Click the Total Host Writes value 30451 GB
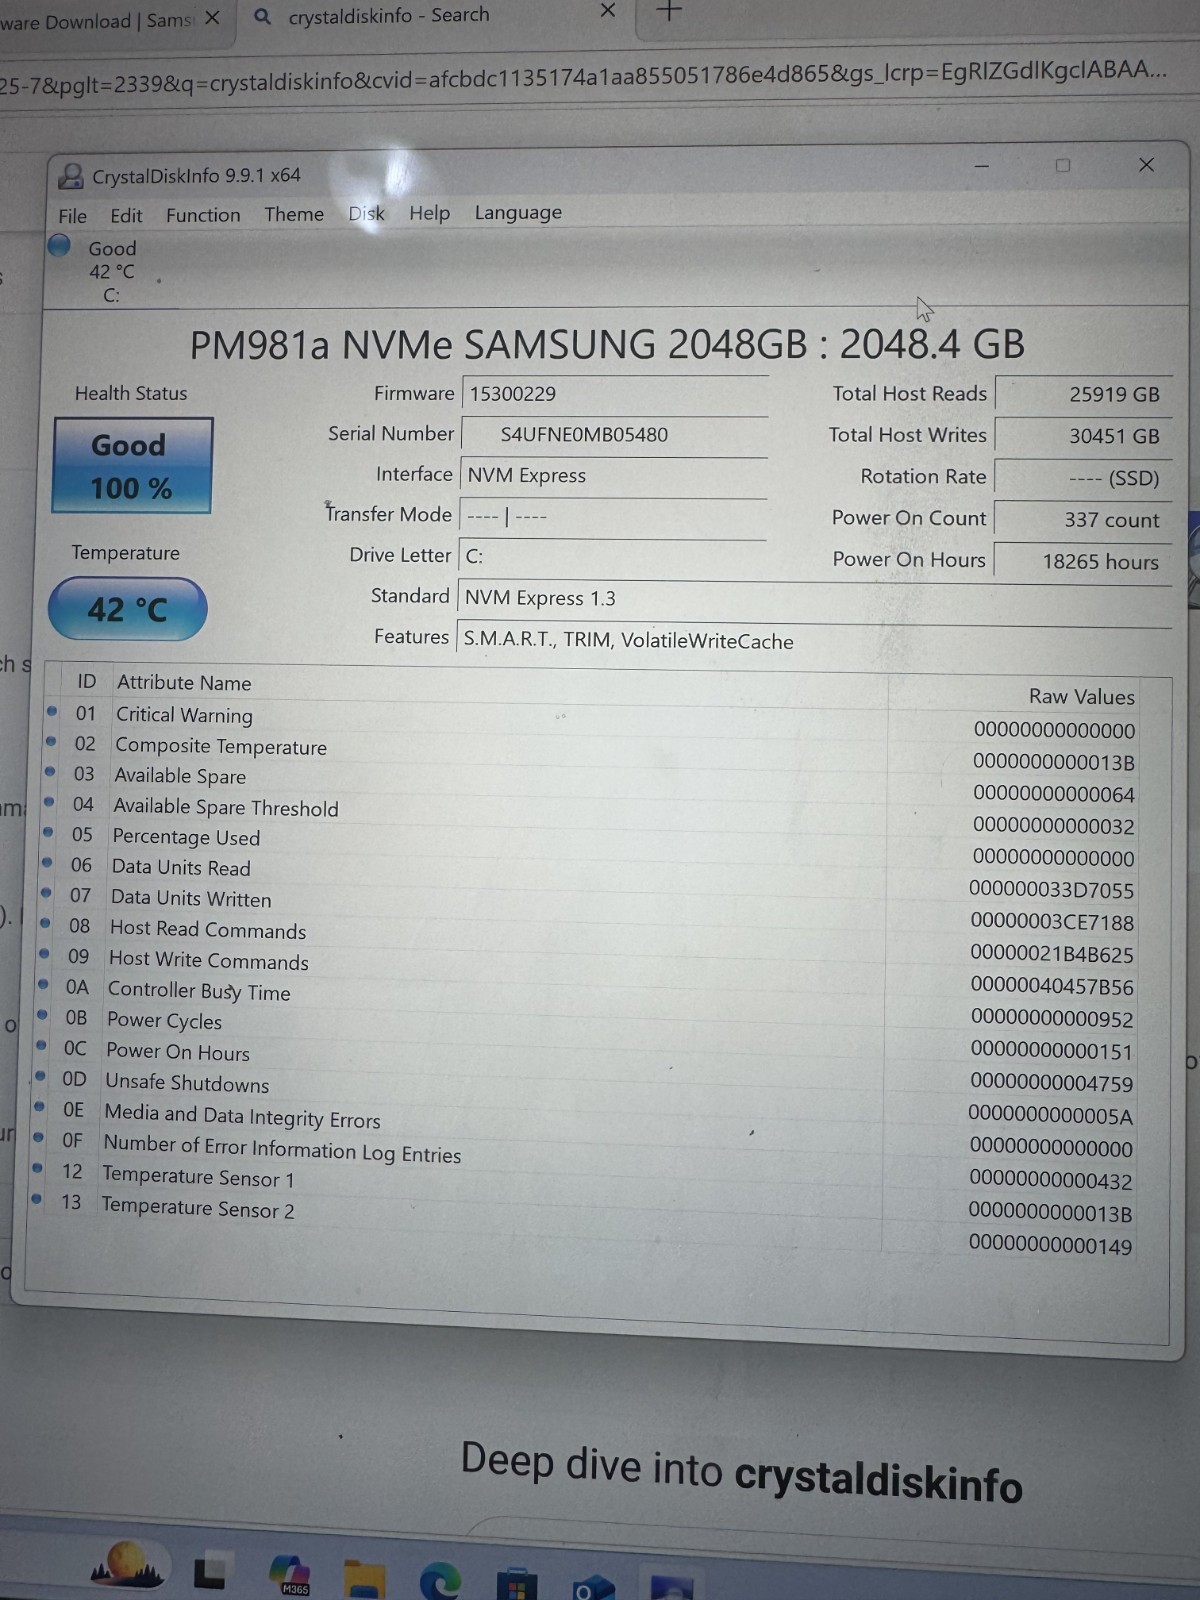The image size is (1200, 1600). tap(1083, 436)
